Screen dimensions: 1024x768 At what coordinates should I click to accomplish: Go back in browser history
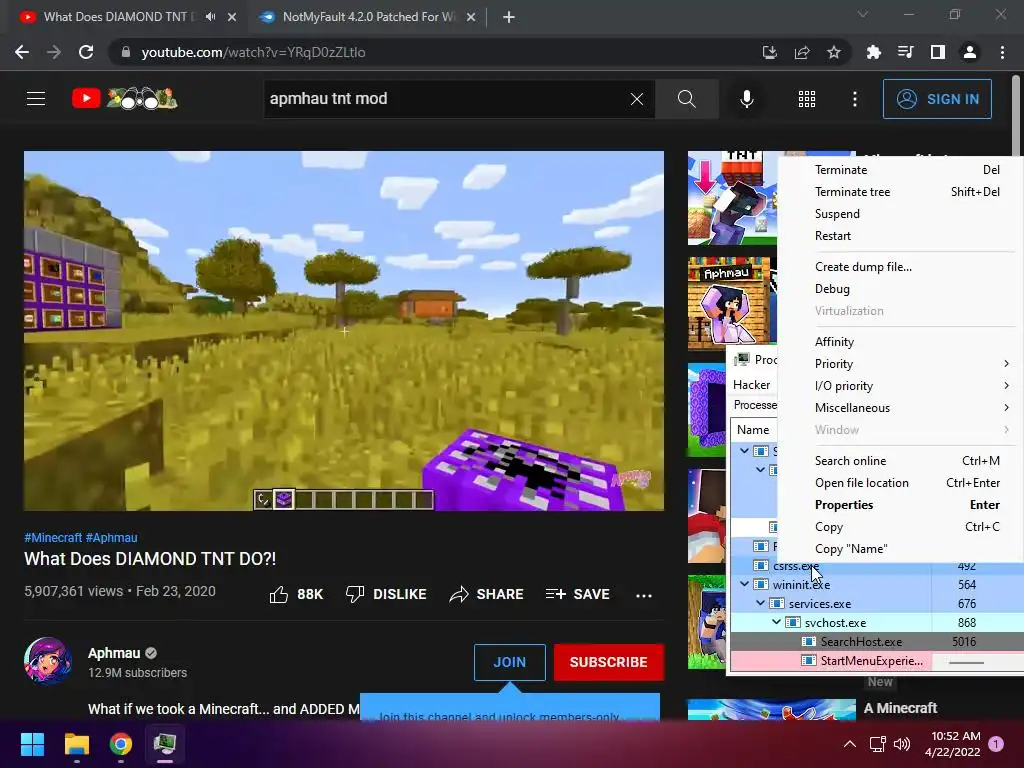click(x=22, y=52)
